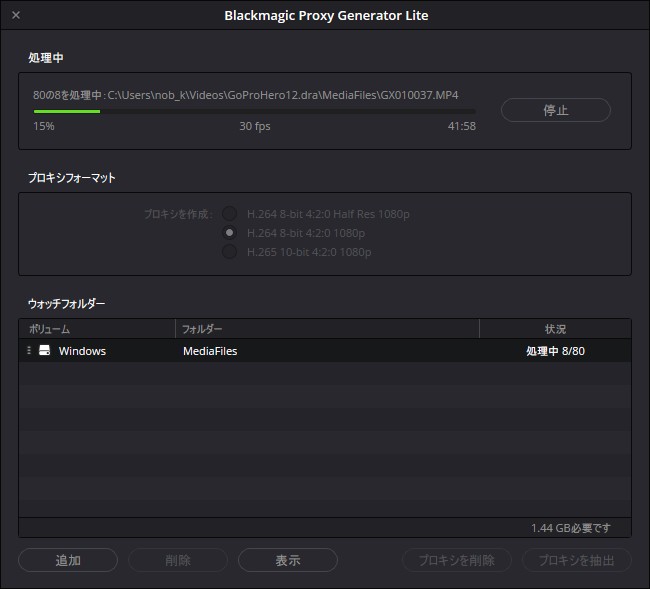Click the 停止 button to stop processing
Viewport: 650px width, 589px height.
click(555, 110)
